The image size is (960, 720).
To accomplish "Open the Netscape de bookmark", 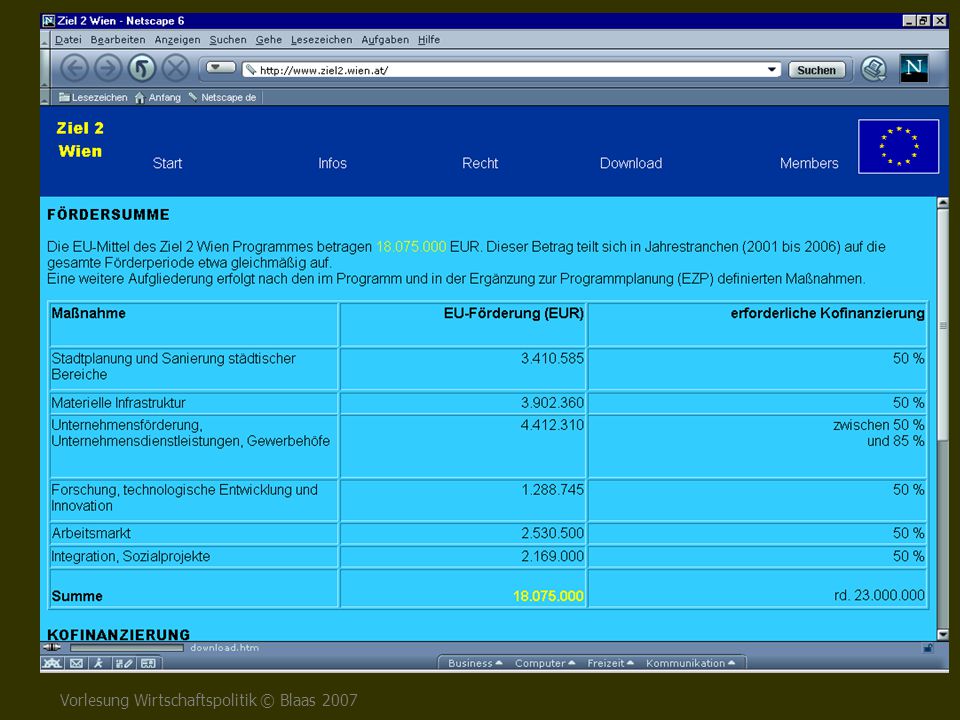I will [x=222, y=97].
